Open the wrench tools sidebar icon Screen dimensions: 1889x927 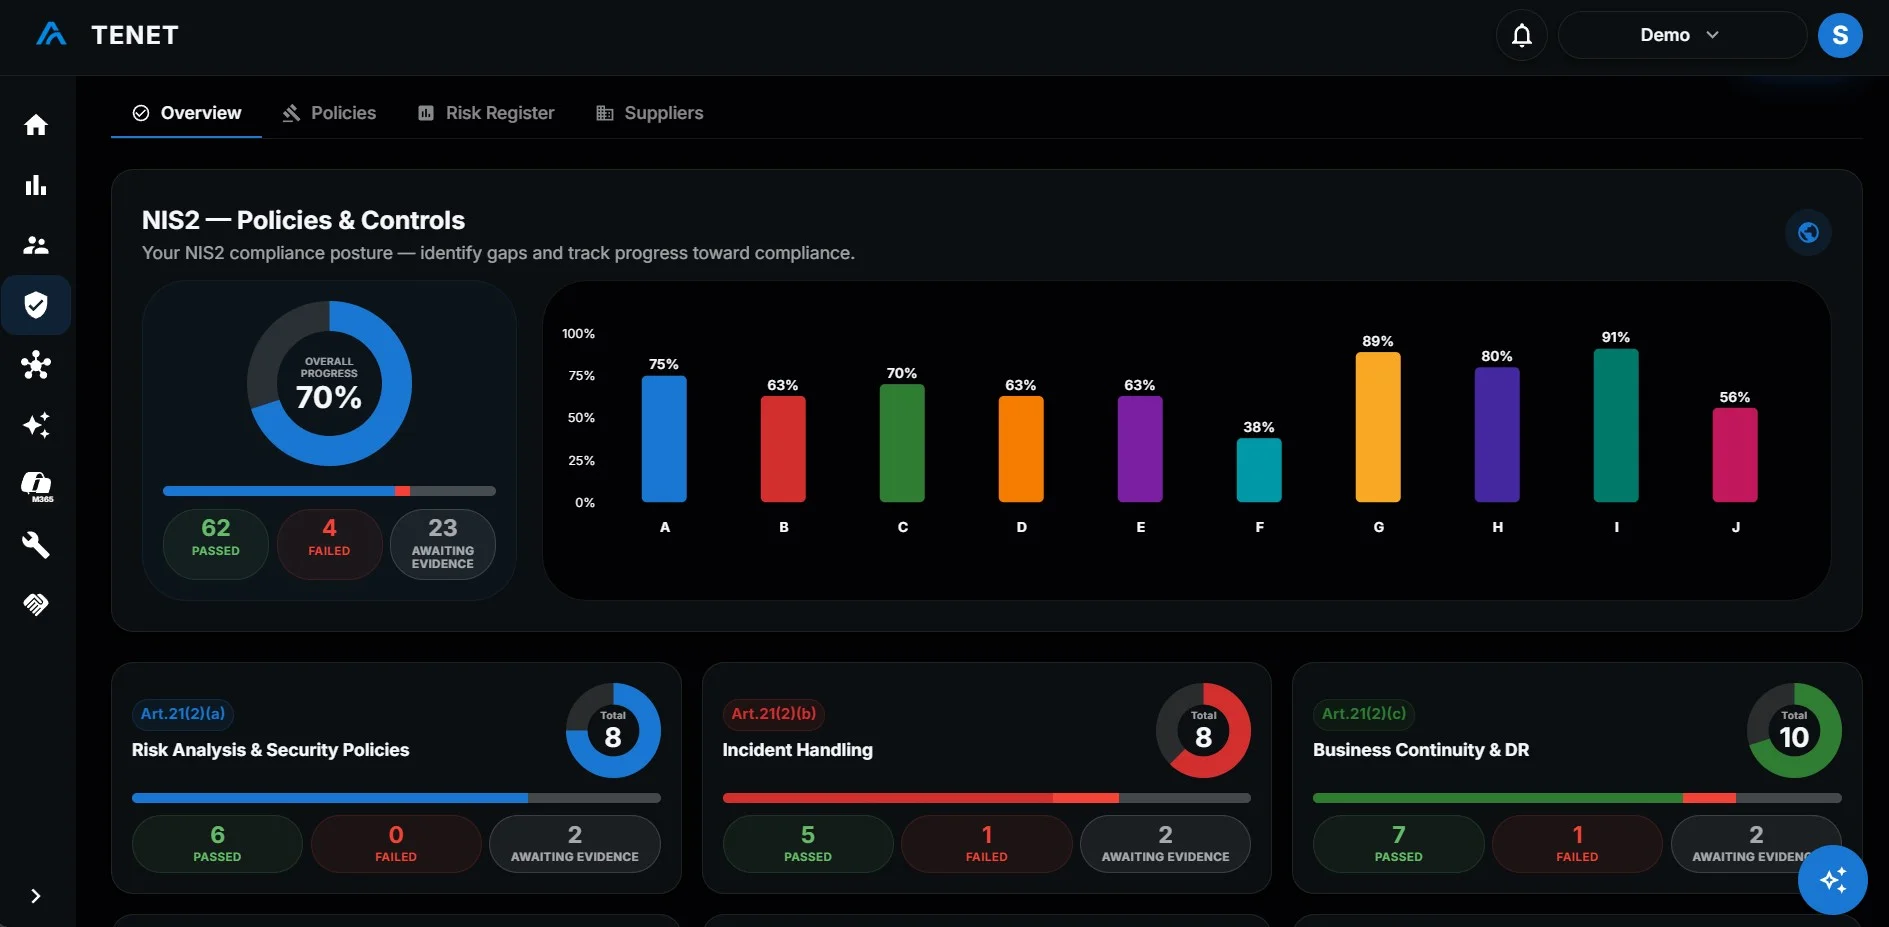[36, 545]
